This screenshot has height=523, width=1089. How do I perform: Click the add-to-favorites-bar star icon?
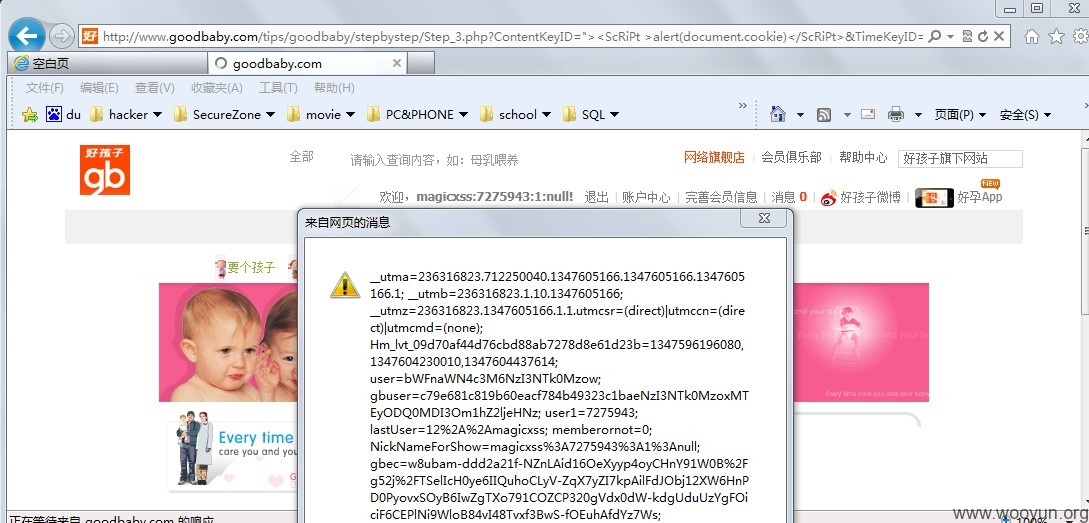(30, 115)
